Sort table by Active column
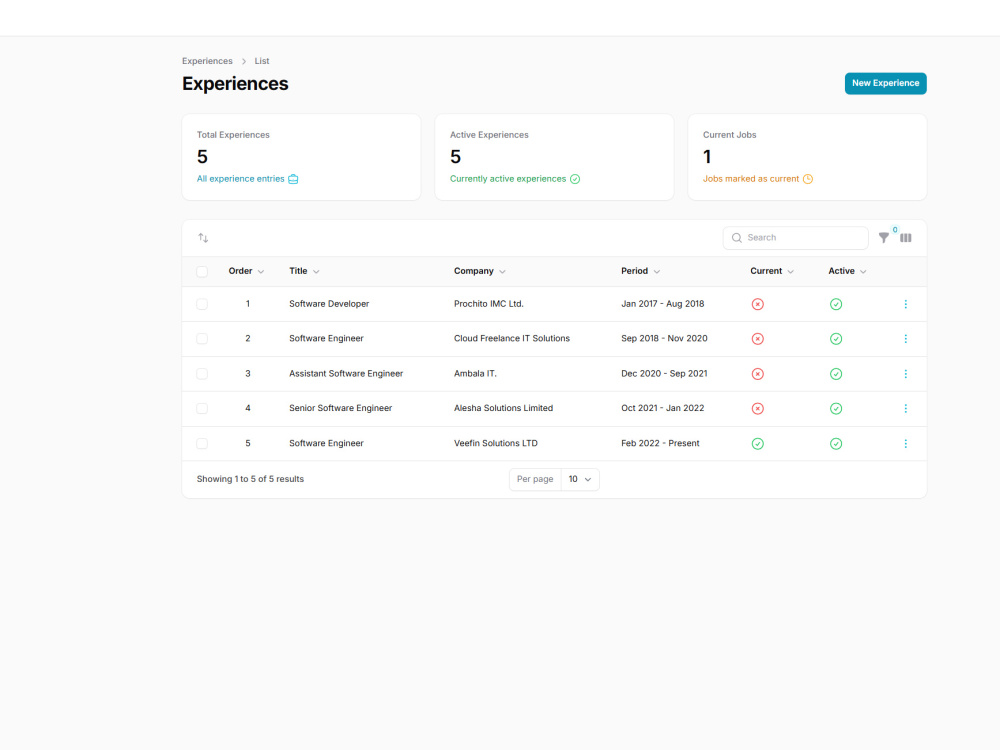 [x=847, y=271]
